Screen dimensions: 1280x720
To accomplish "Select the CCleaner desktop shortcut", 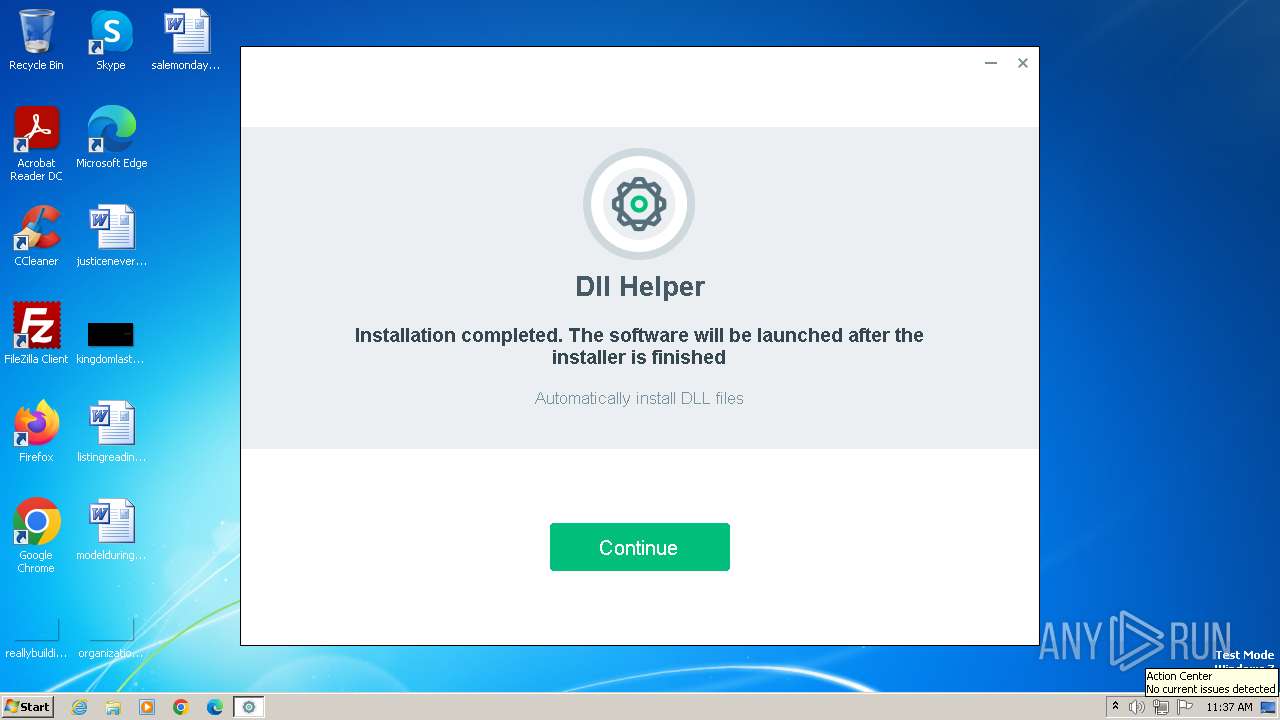I will pos(36,236).
